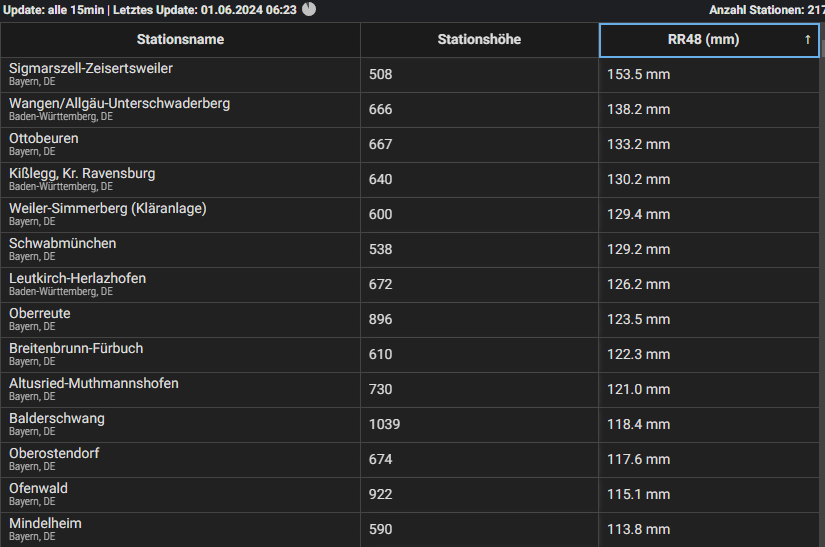Click the 122.3 mm rainfall value
This screenshot has height=547, width=825.
click(x=639, y=354)
